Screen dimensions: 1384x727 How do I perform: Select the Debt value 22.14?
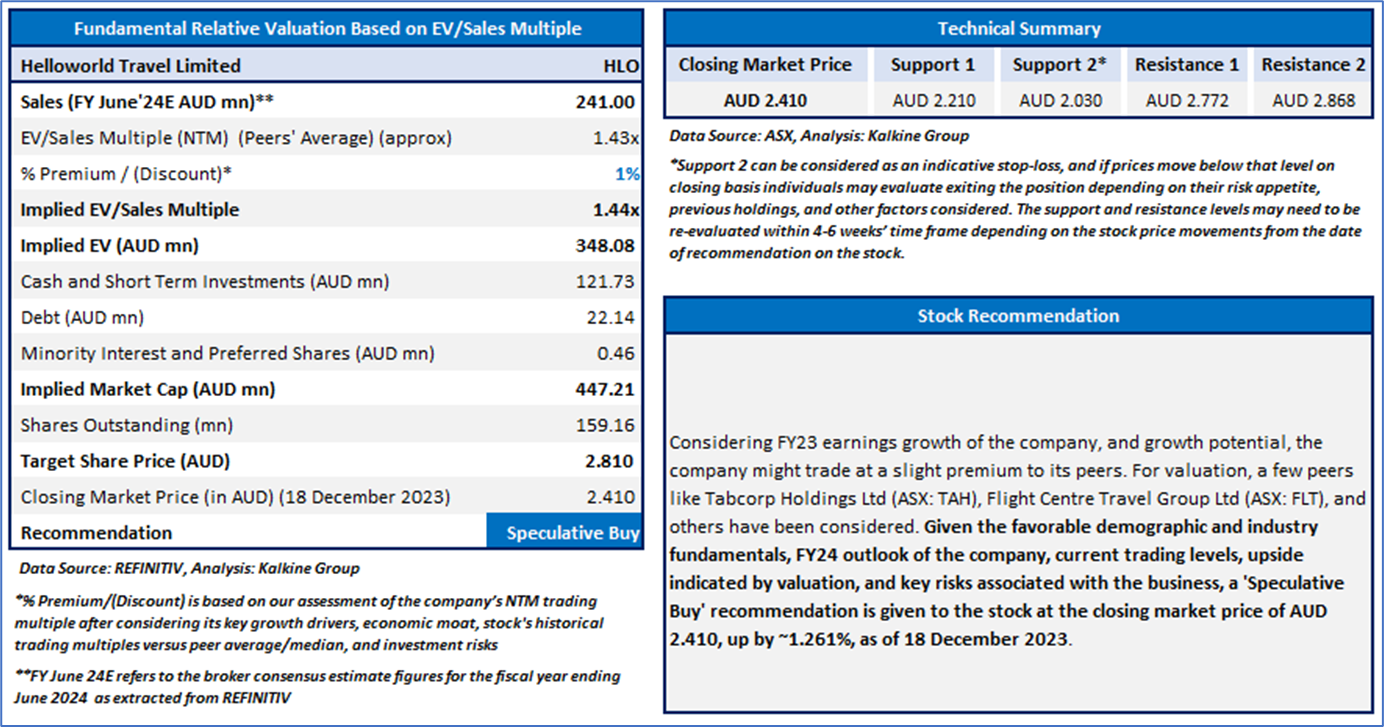pos(612,318)
